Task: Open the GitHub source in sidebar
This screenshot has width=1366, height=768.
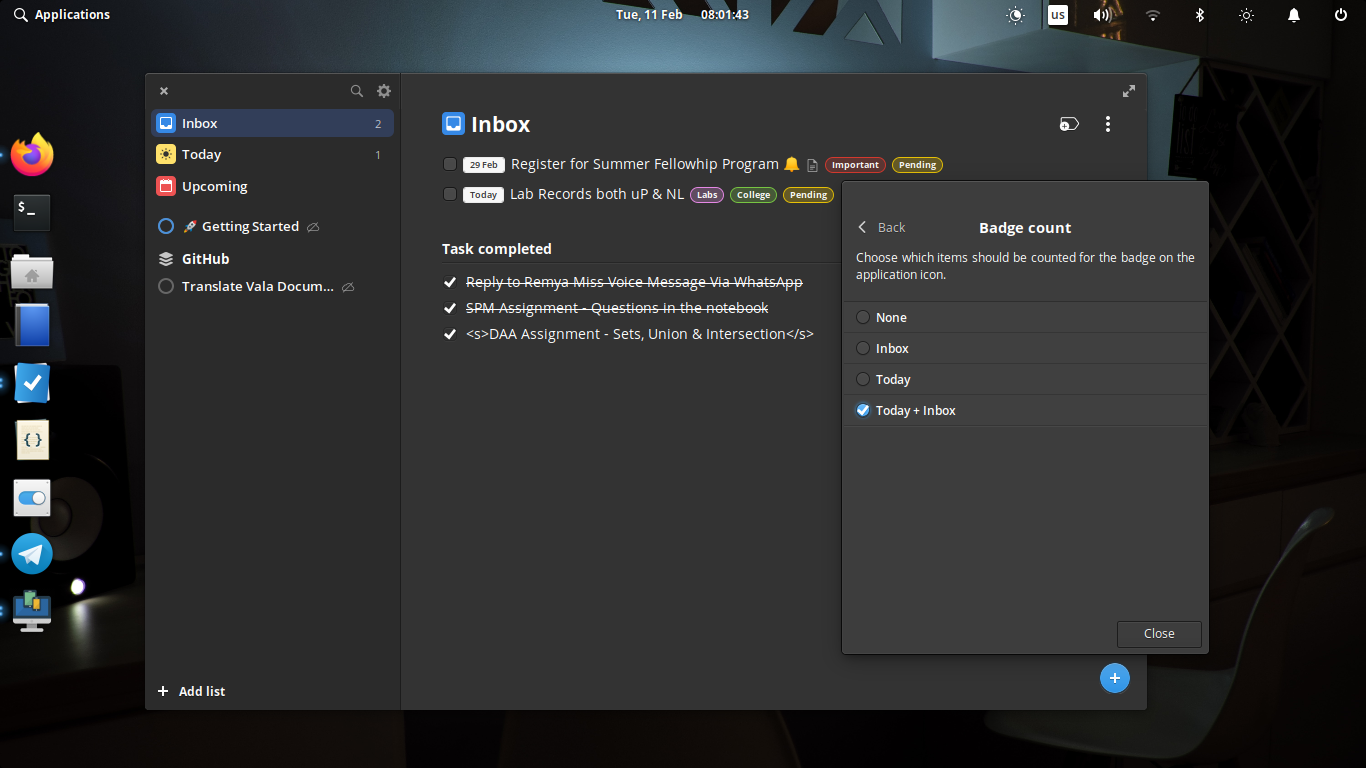Action: [x=272, y=258]
